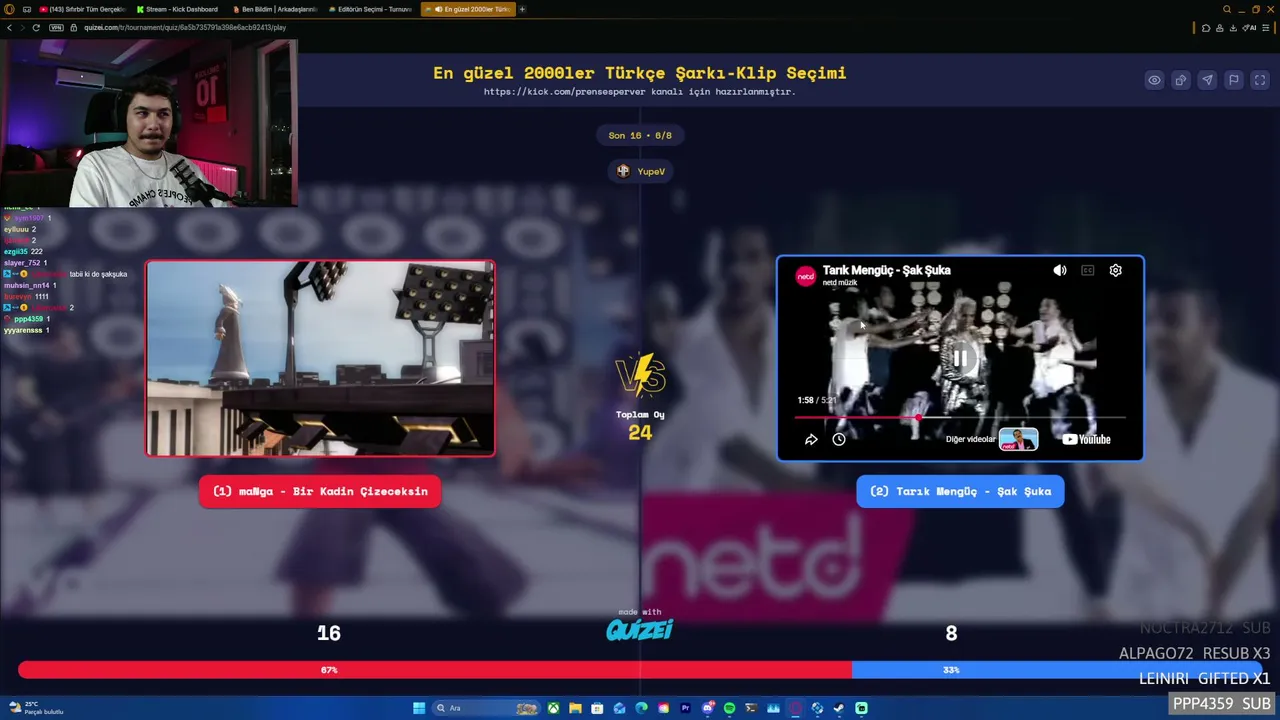Open the video on YouTube via logo

1086,439
